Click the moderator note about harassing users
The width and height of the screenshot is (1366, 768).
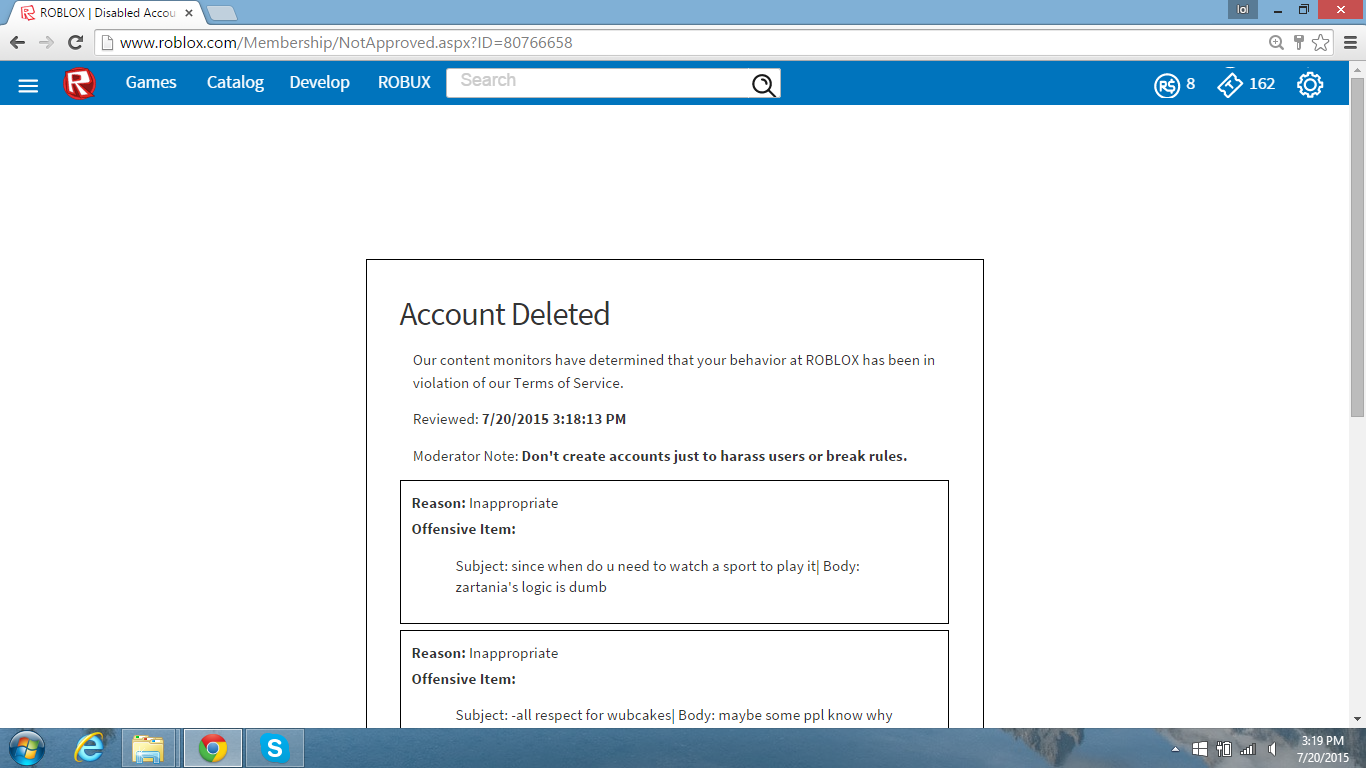click(714, 456)
